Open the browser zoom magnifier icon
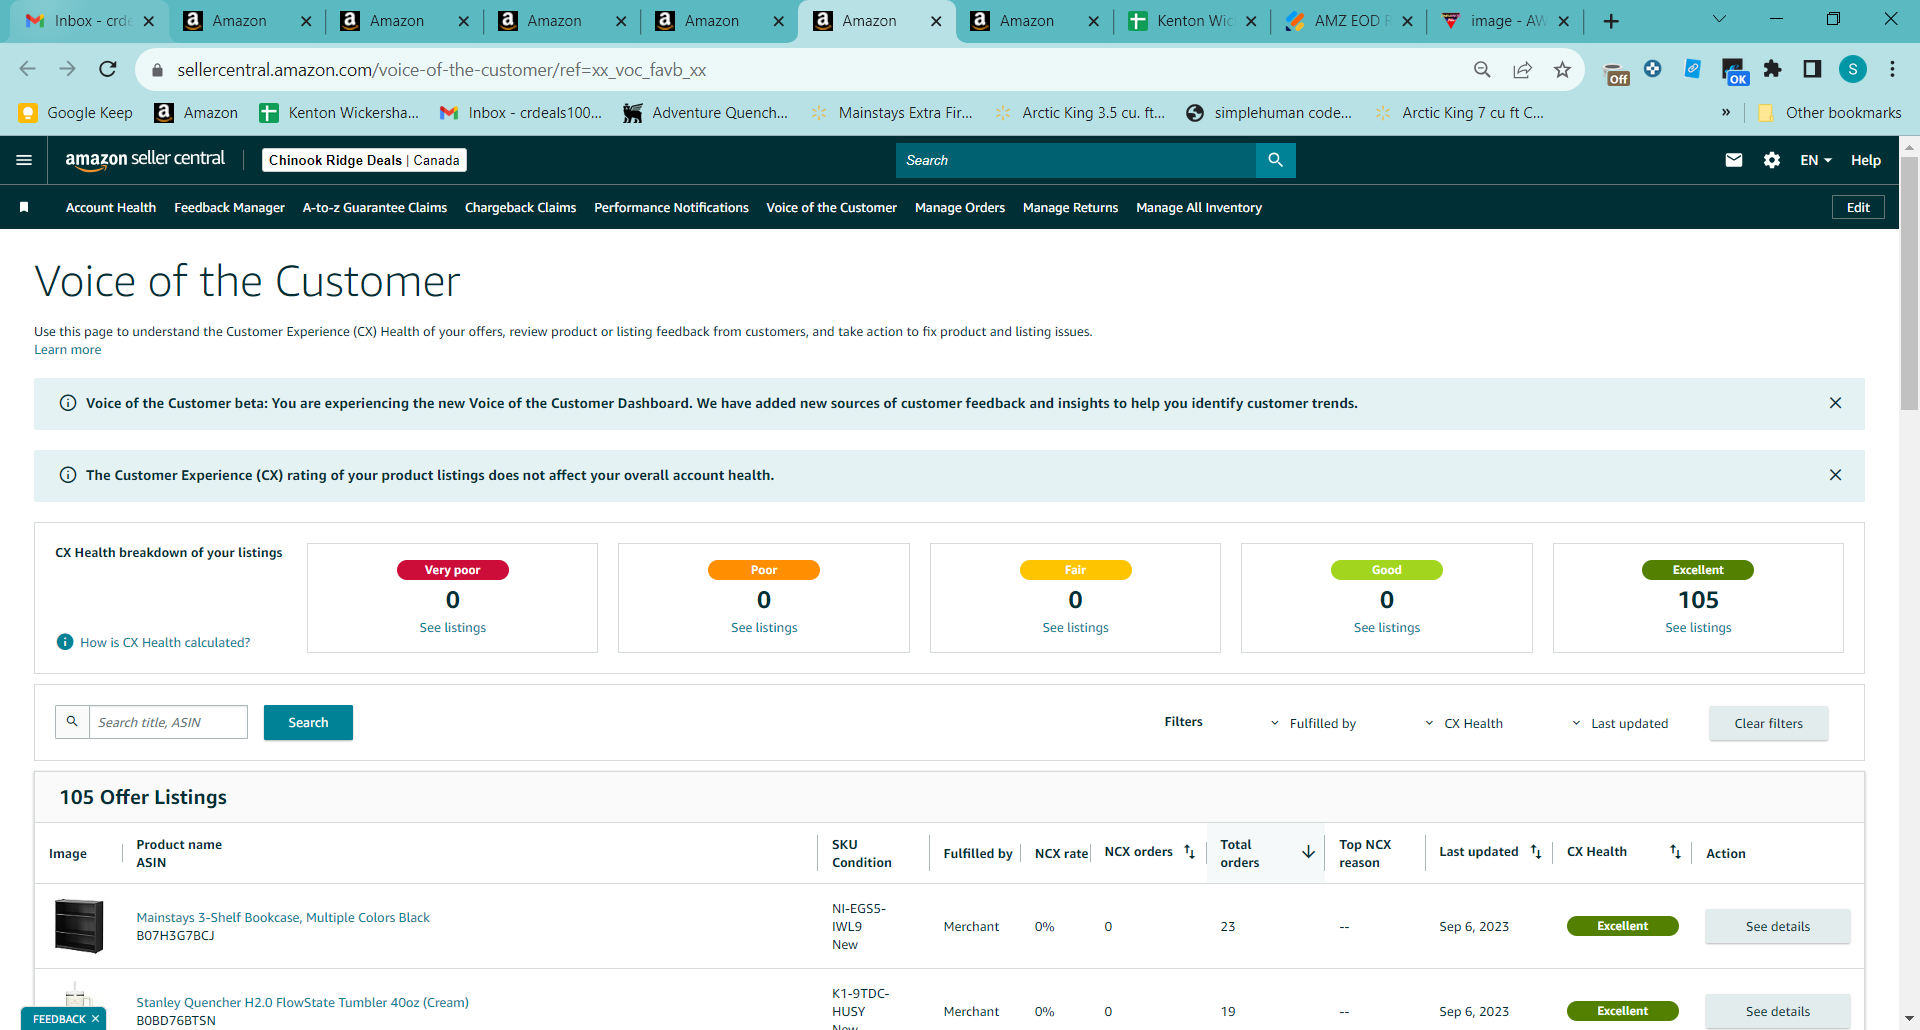This screenshot has width=1920, height=1030. [x=1482, y=69]
